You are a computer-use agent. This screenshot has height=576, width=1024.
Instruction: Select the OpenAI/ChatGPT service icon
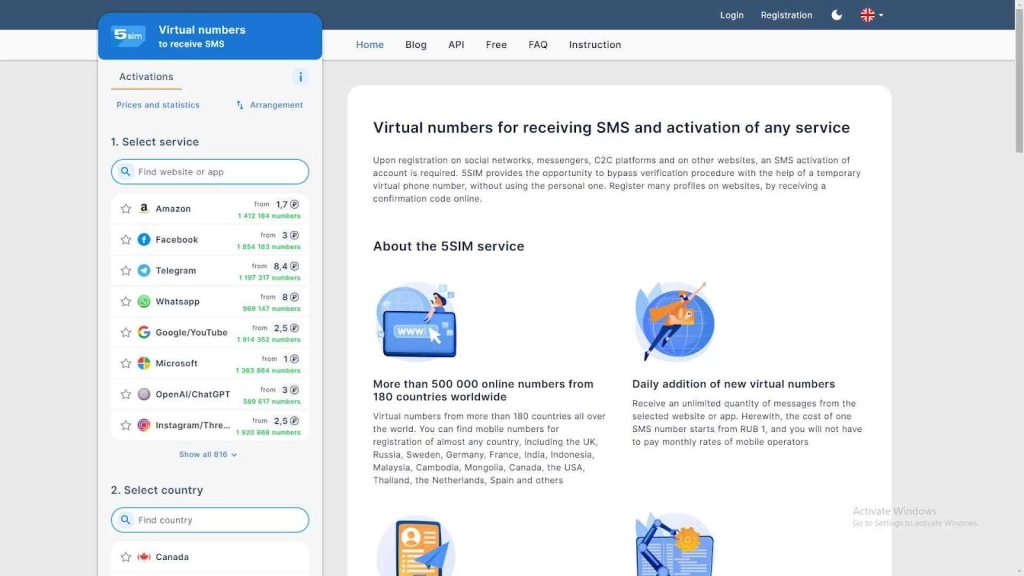coord(144,394)
